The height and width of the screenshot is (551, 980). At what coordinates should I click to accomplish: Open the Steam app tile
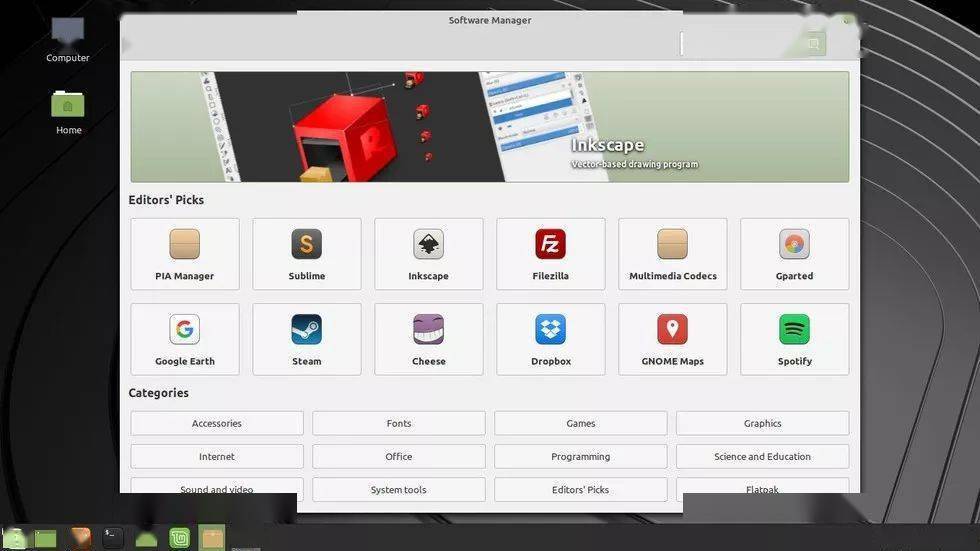[306, 339]
